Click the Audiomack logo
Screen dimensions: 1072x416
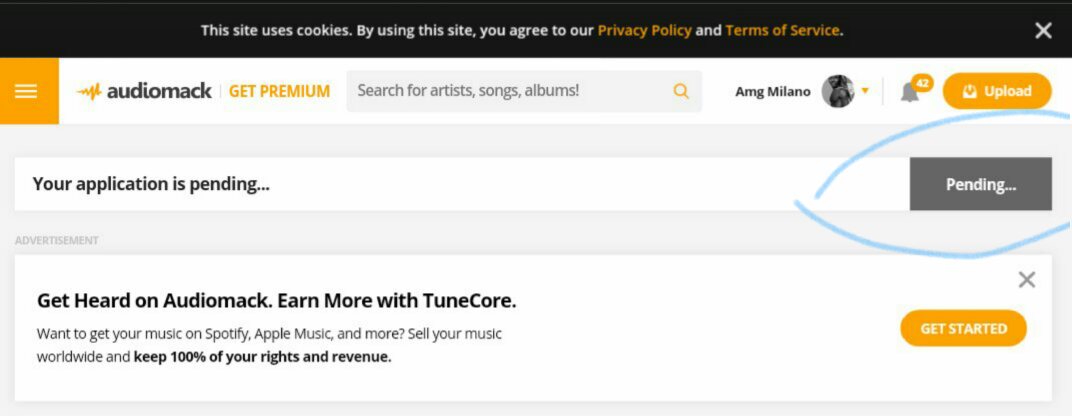[146, 91]
